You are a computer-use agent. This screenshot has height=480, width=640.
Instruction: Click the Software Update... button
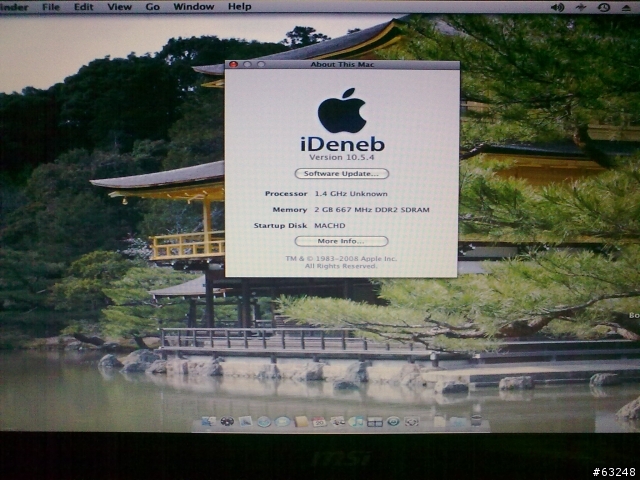(x=342, y=173)
